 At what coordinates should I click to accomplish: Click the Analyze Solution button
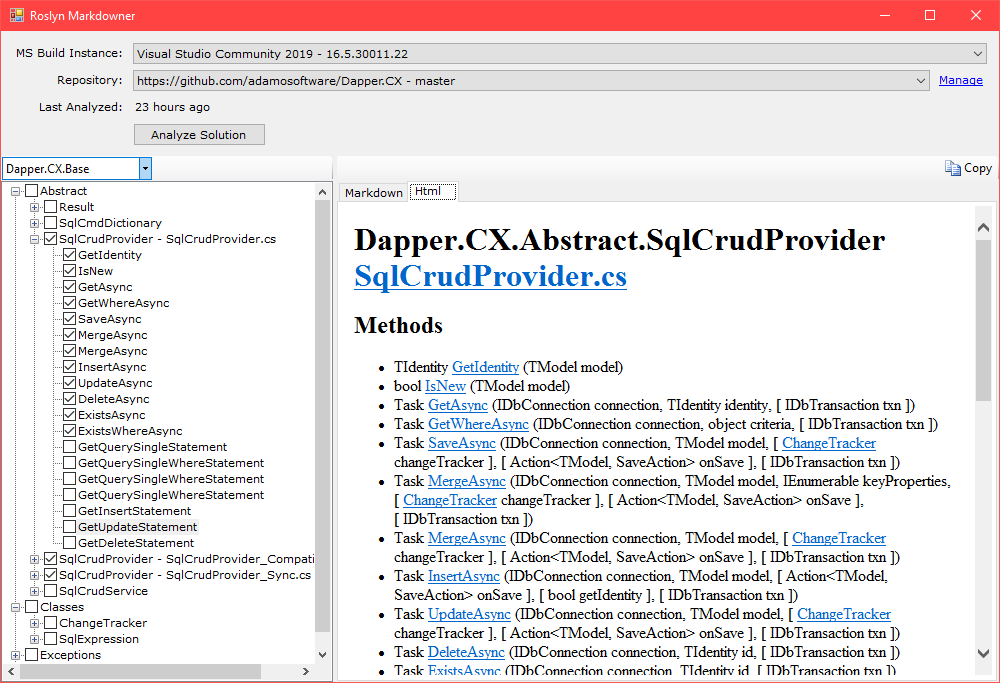click(199, 135)
